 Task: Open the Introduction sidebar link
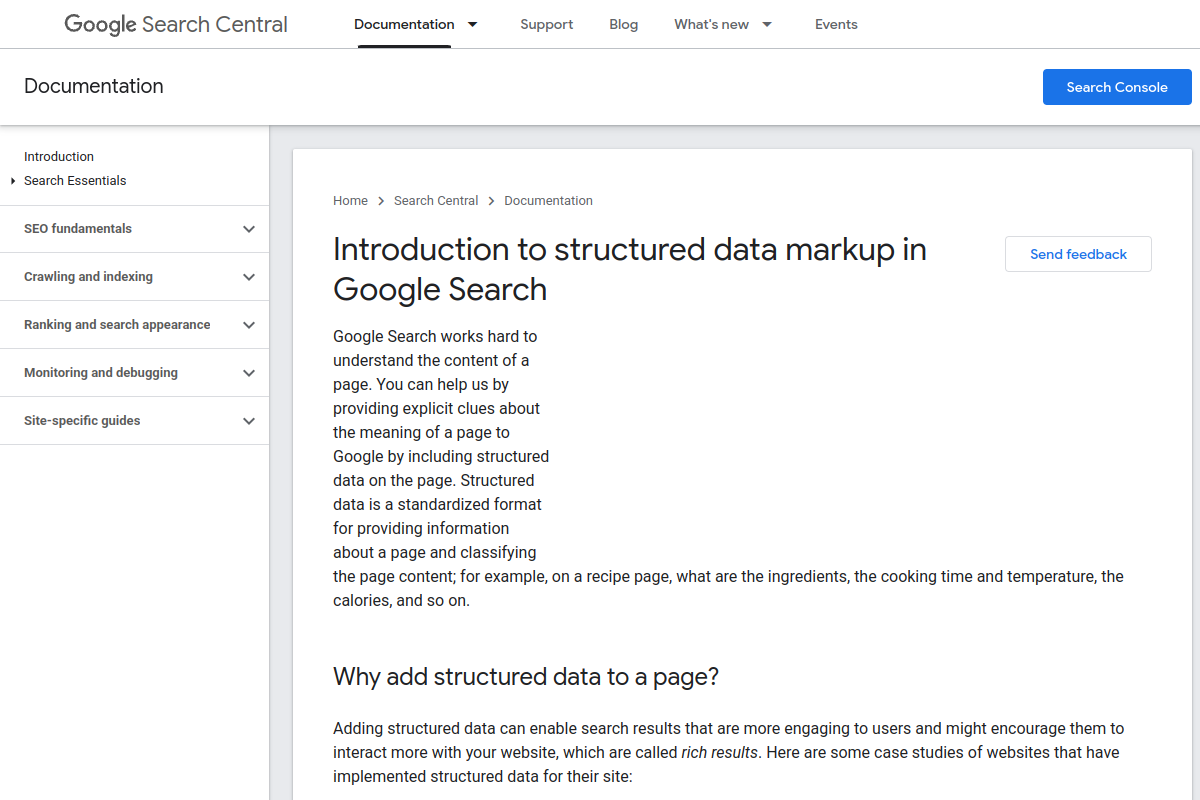(x=59, y=157)
